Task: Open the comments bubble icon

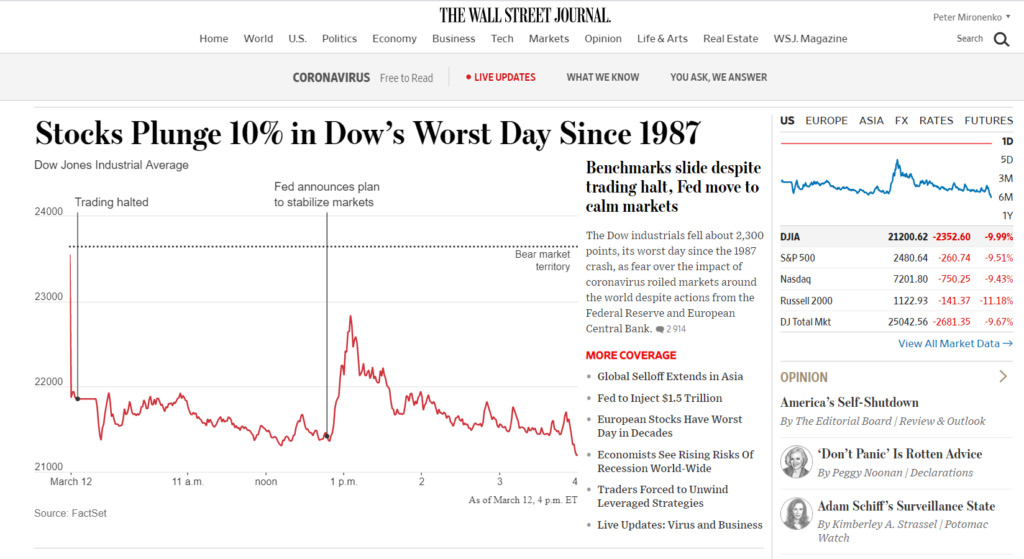Action: (x=660, y=329)
